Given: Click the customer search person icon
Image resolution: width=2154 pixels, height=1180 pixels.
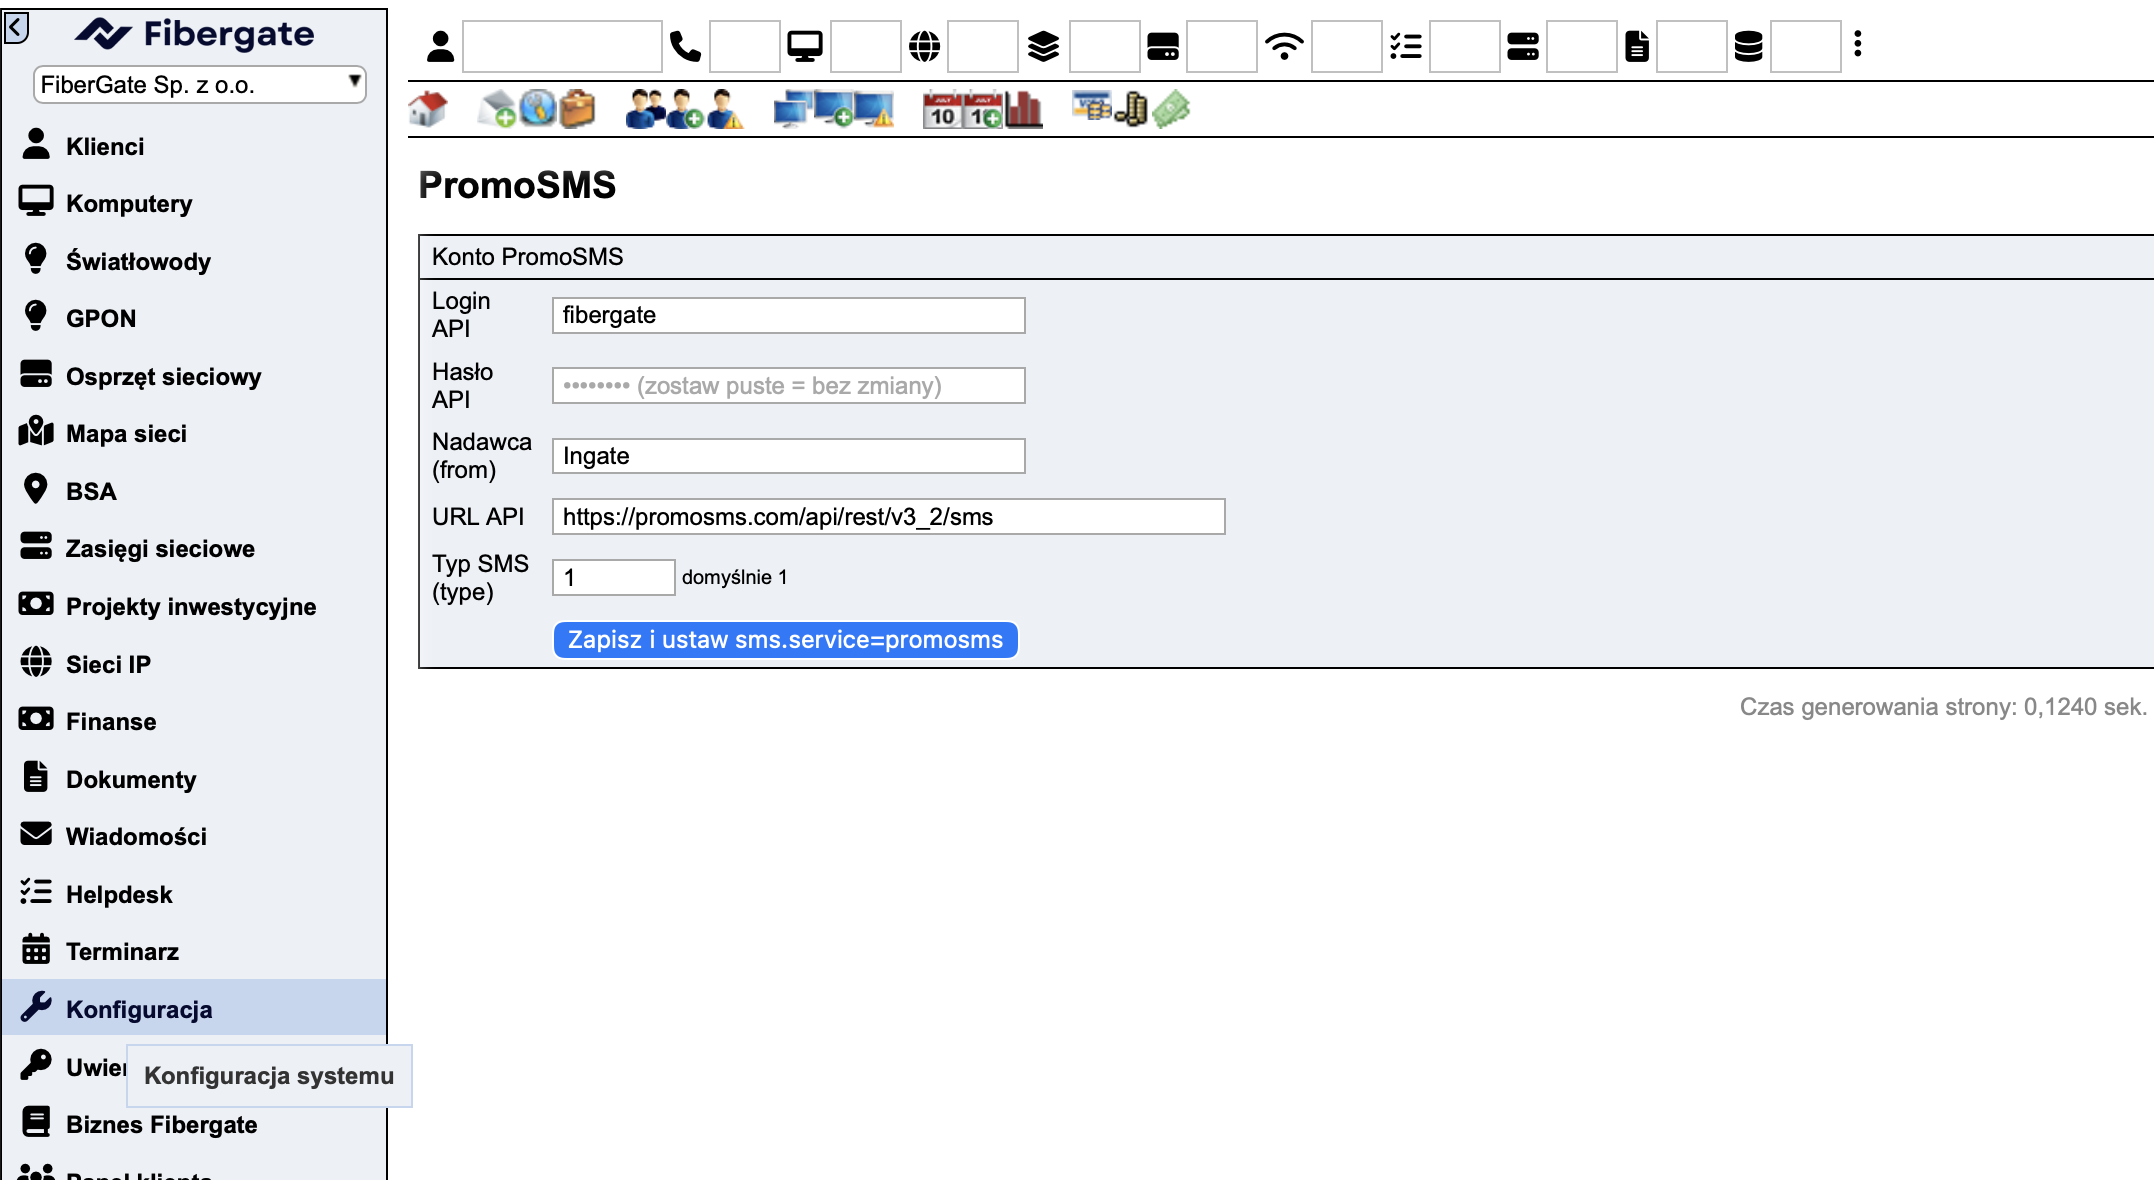Looking at the screenshot, I should click(440, 46).
